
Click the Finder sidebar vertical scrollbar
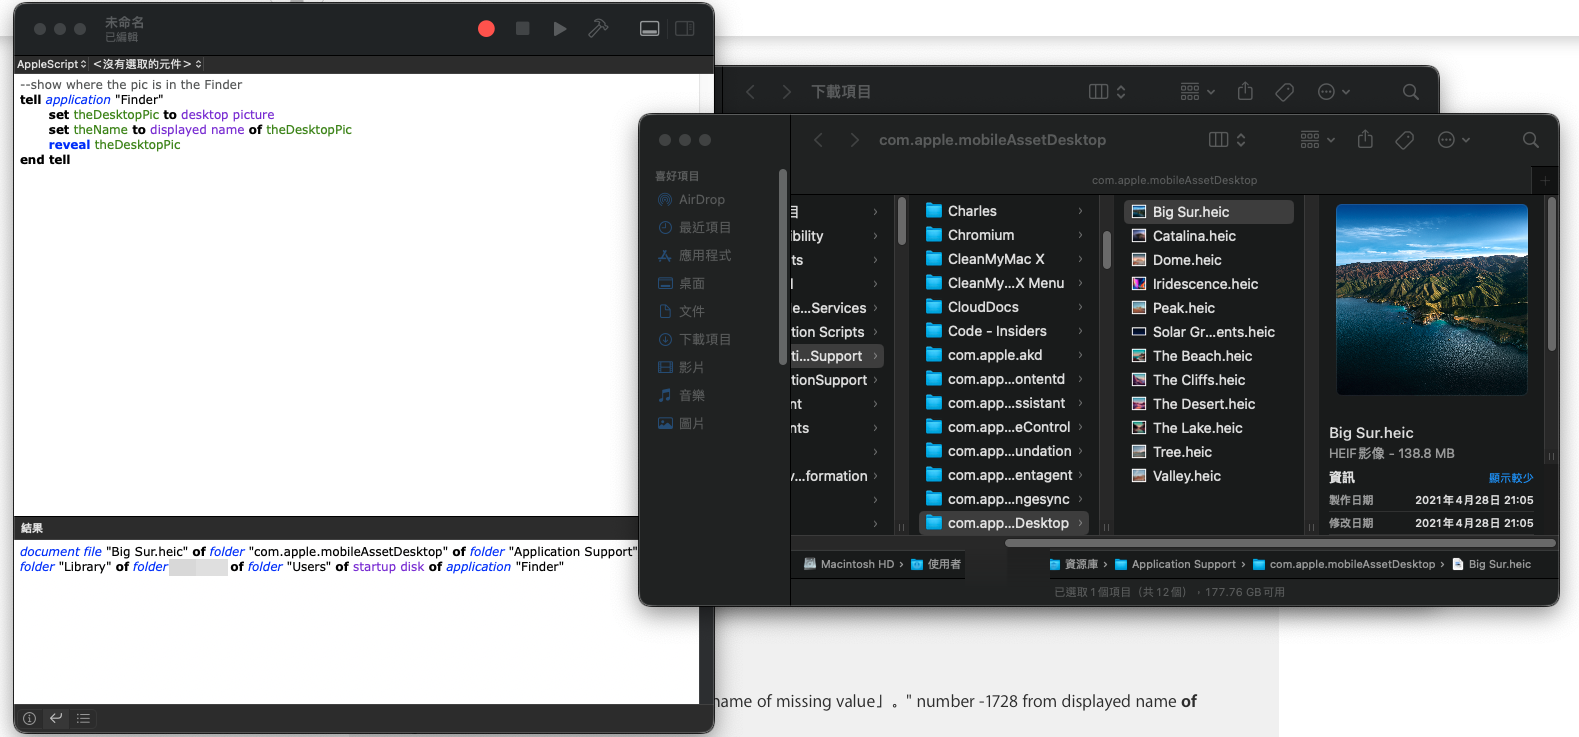click(783, 267)
